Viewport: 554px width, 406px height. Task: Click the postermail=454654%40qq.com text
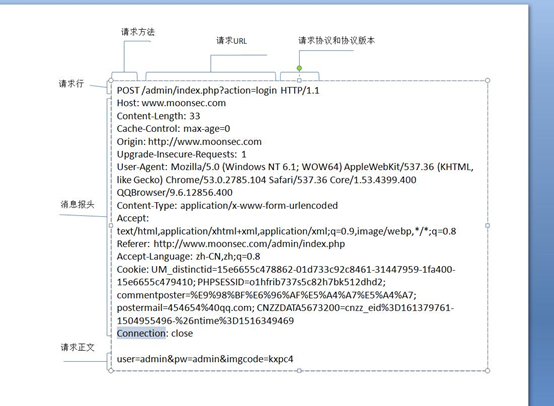[x=185, y=308]
